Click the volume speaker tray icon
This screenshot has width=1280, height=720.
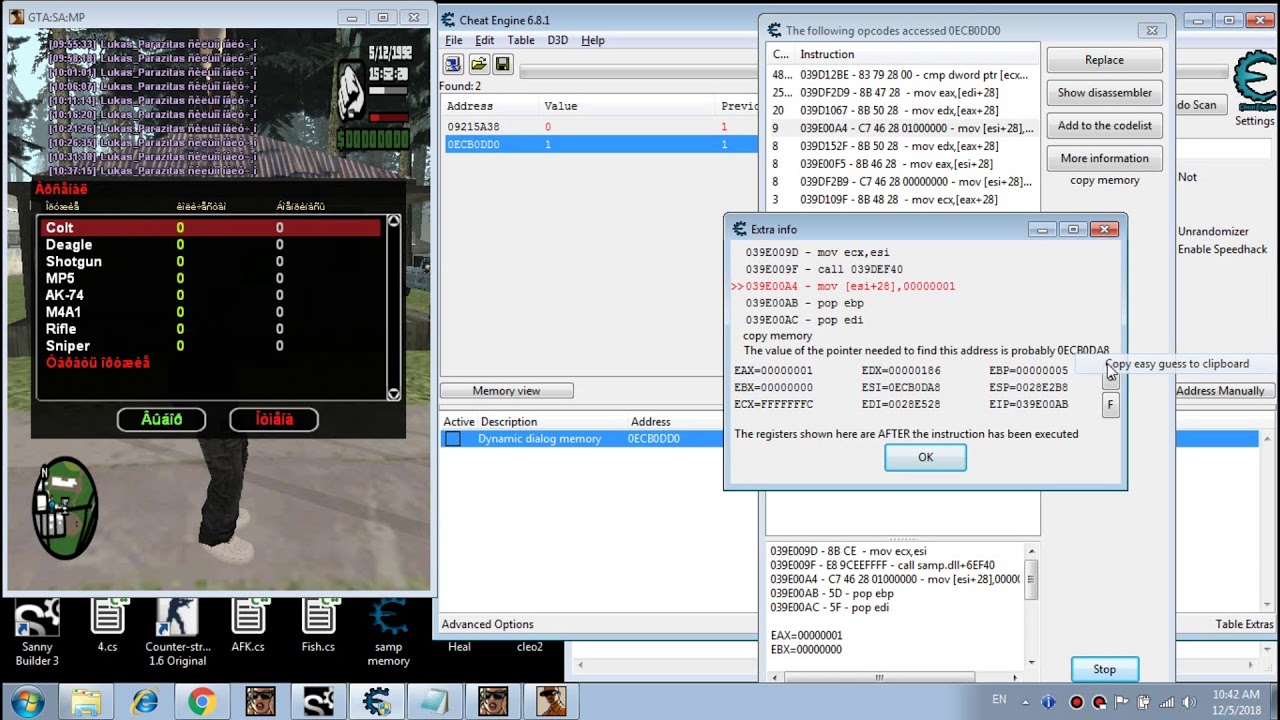point(1187,702)
